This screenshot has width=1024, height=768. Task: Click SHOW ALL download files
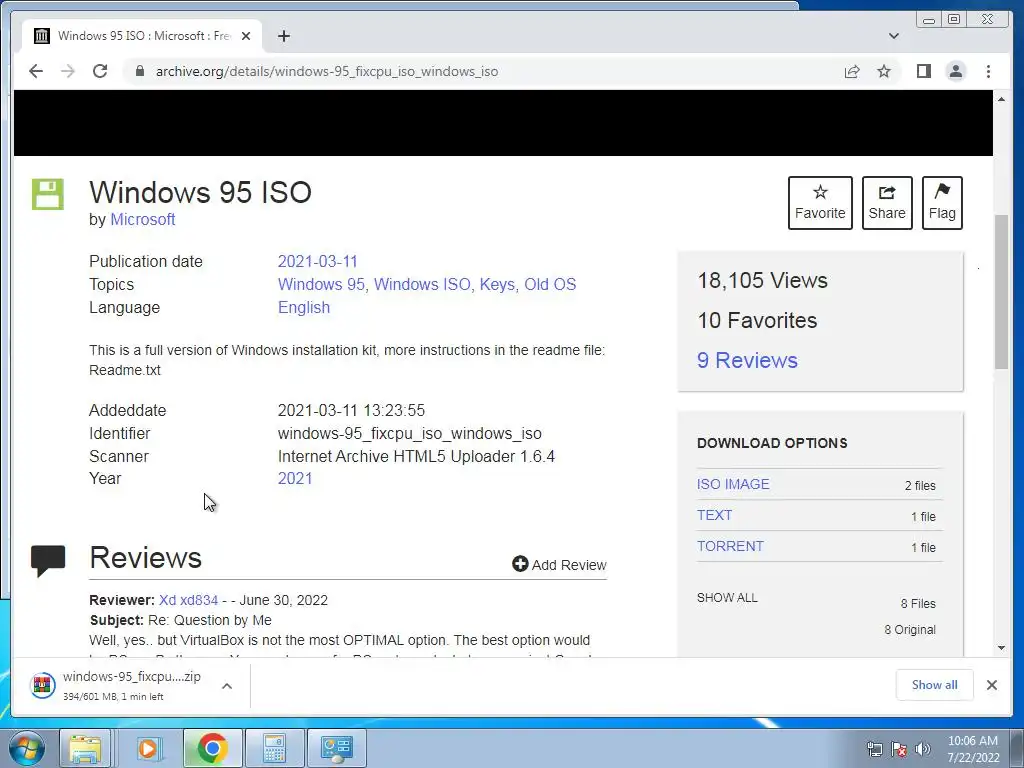tap(727, 598)
